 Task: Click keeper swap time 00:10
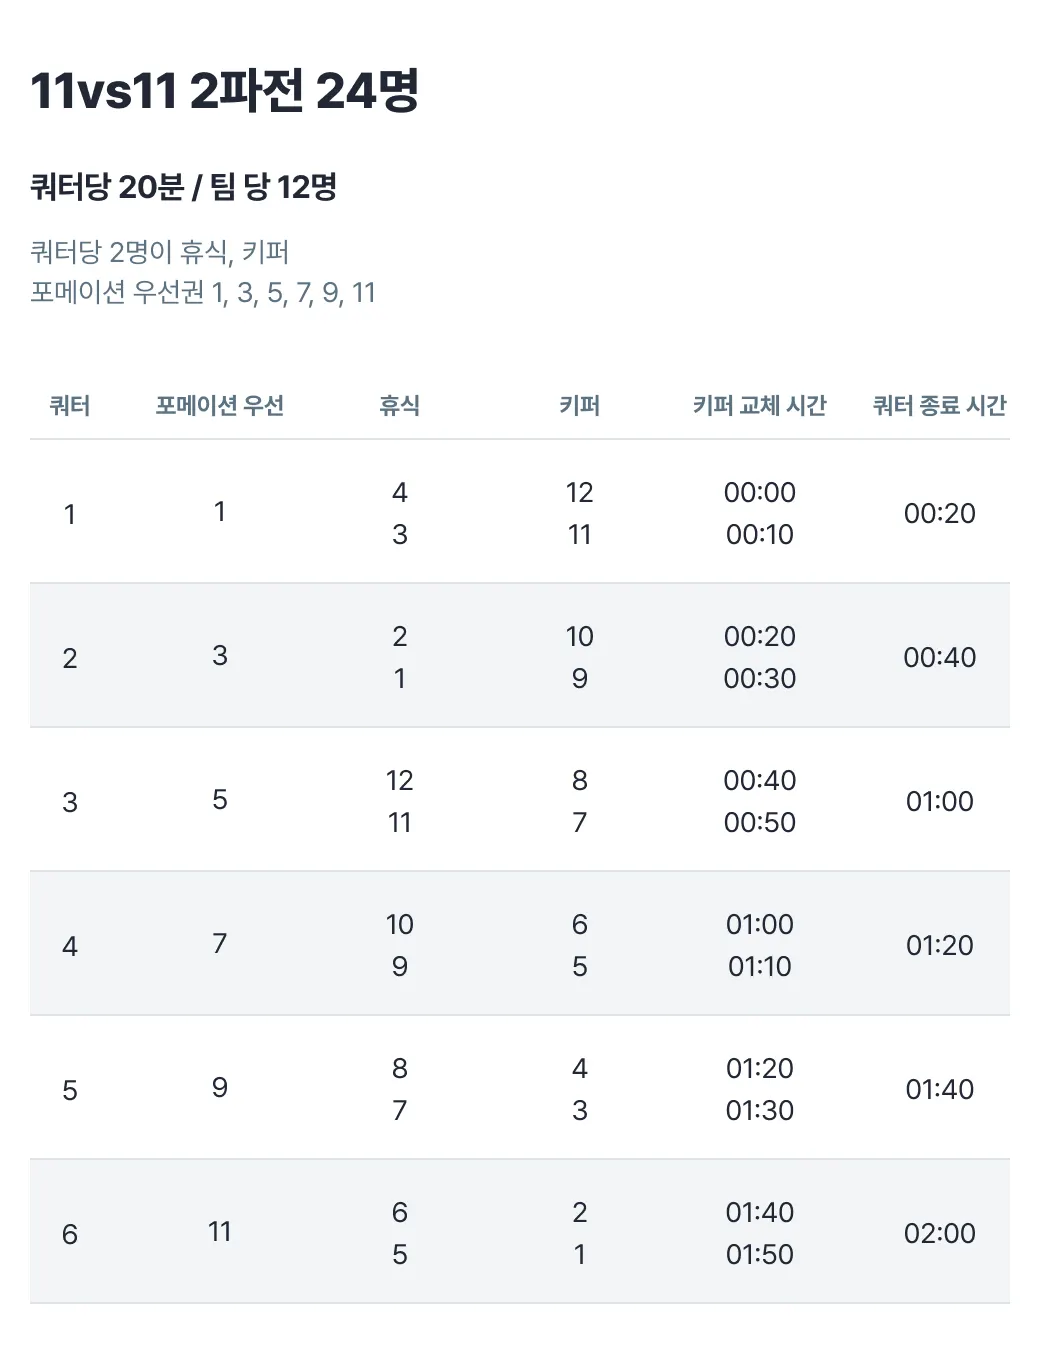[759, 534]
